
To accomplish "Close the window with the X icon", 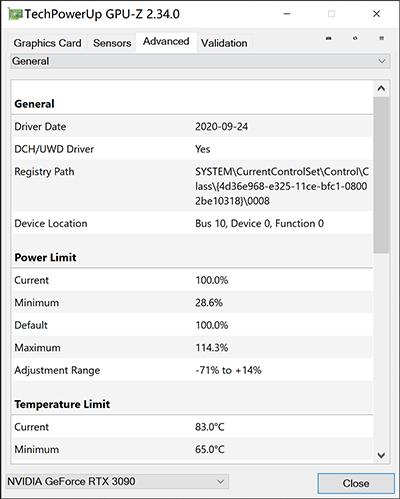I will pos(376,14).
